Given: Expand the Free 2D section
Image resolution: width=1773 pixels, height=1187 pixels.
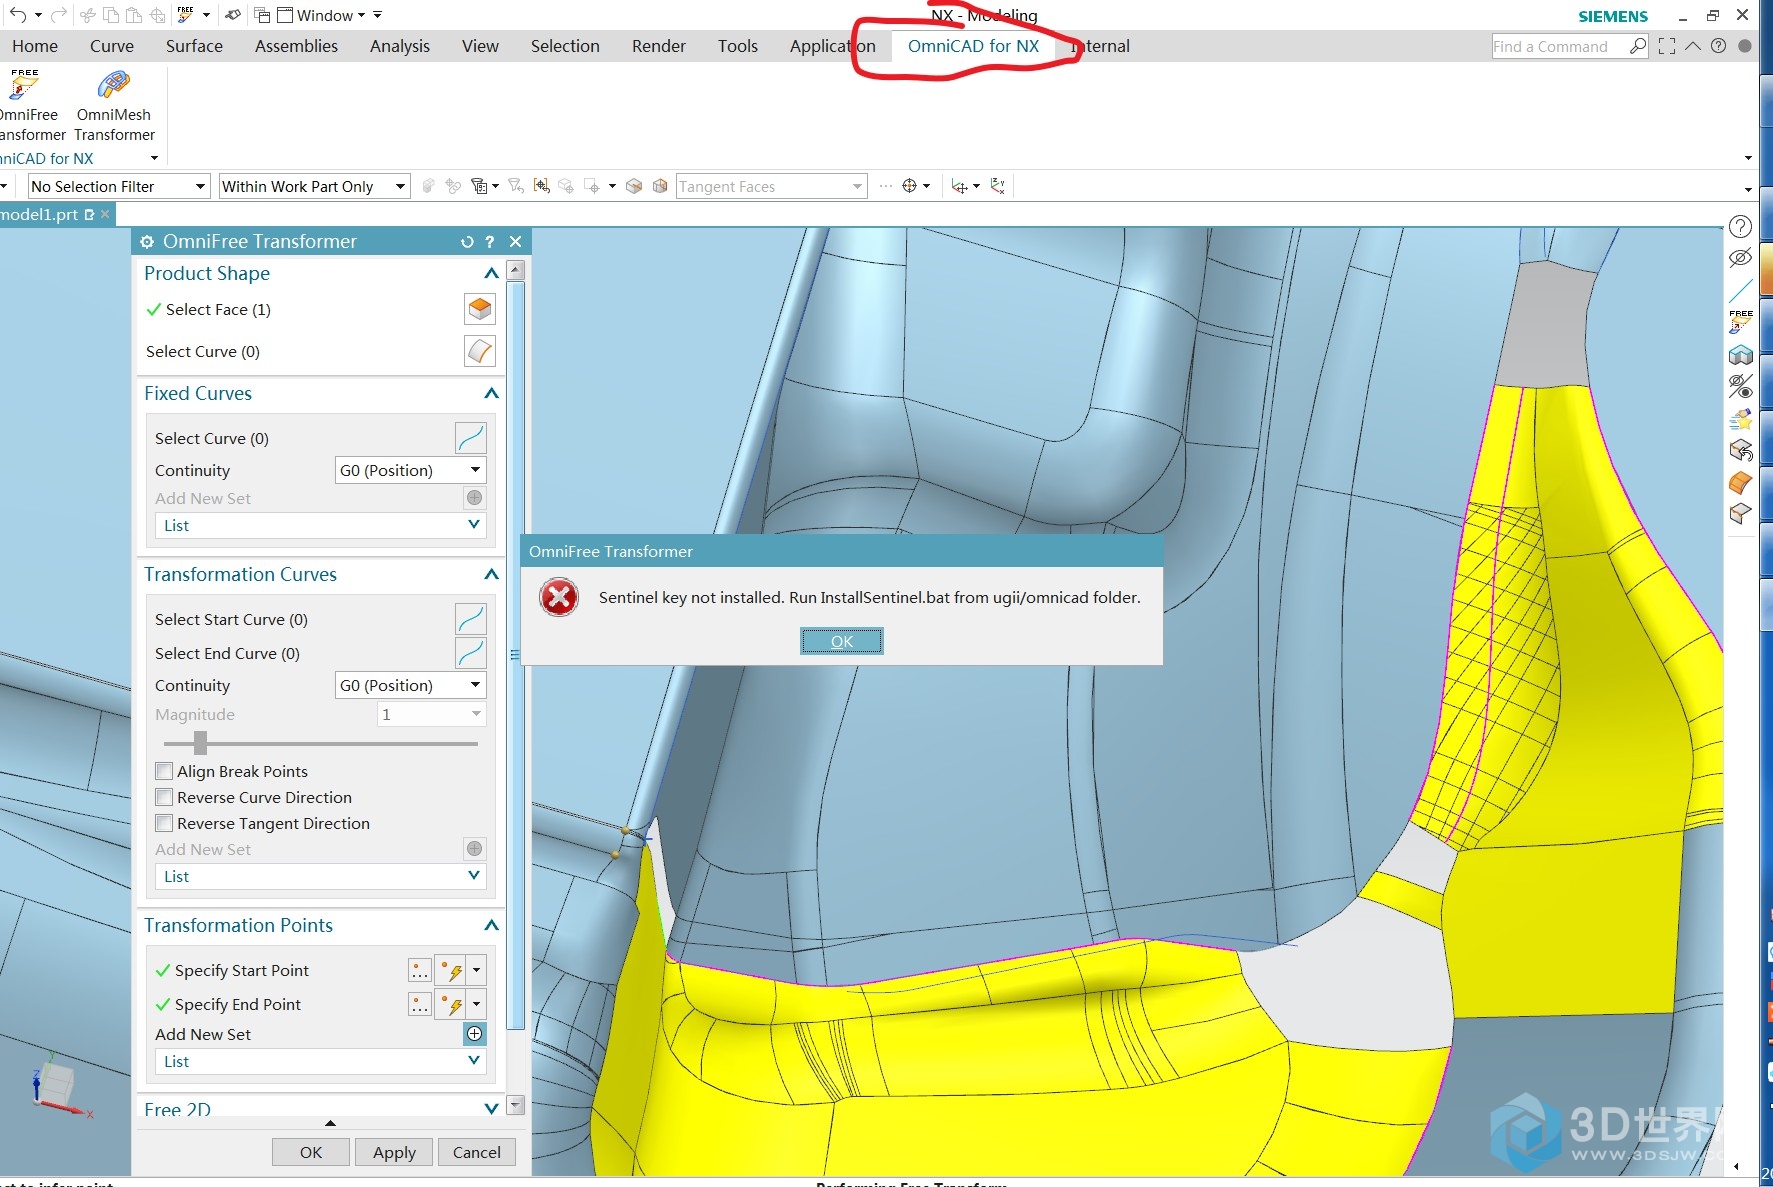Looking at the screenshot, I should pos(491,1108).
